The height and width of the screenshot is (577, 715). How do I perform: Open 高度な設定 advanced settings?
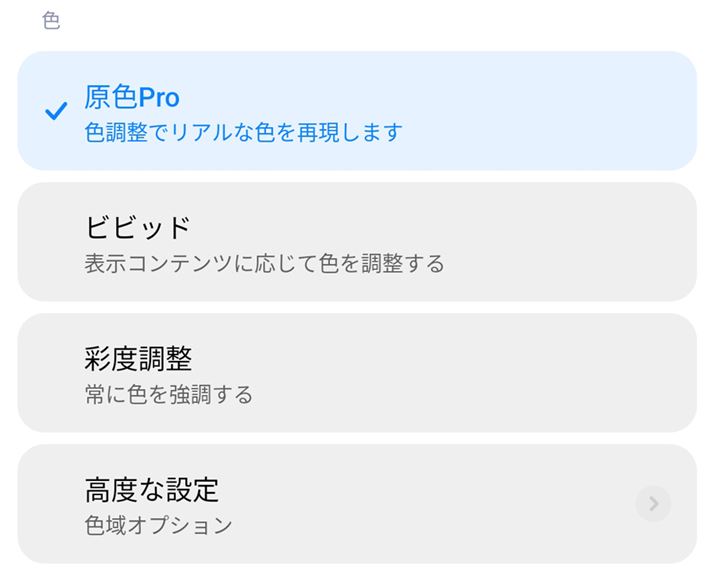pyautogui.click(x=357, y=504)
